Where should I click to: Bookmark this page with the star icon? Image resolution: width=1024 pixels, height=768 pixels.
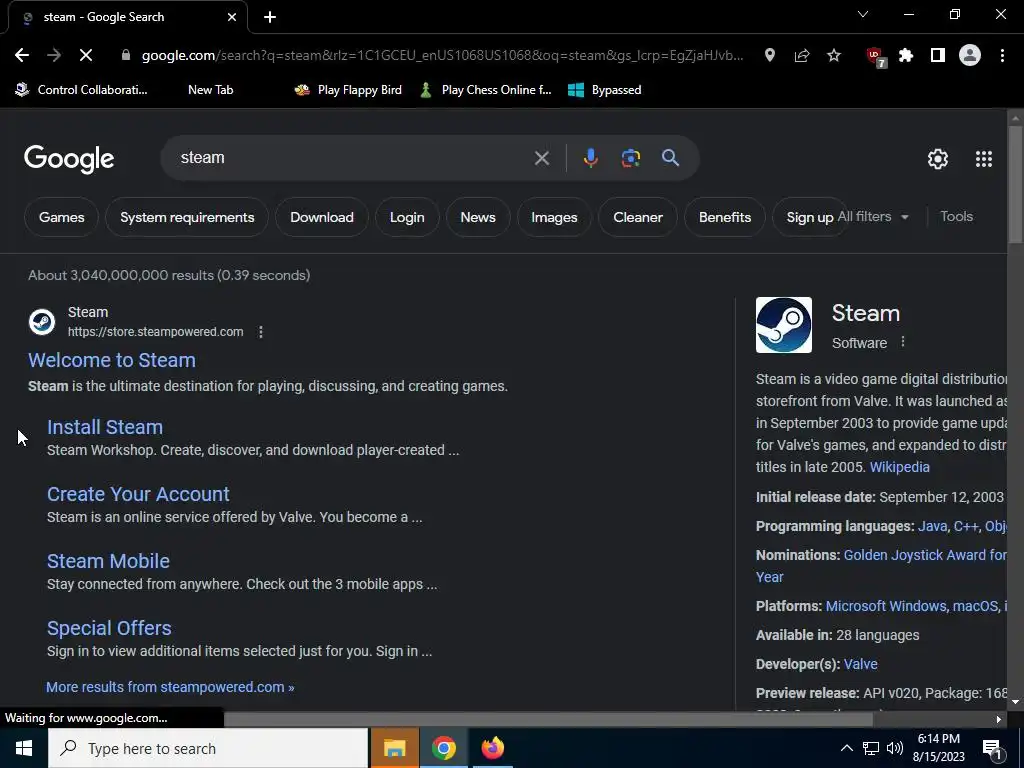pyautogui.click(x=834, y=56)
